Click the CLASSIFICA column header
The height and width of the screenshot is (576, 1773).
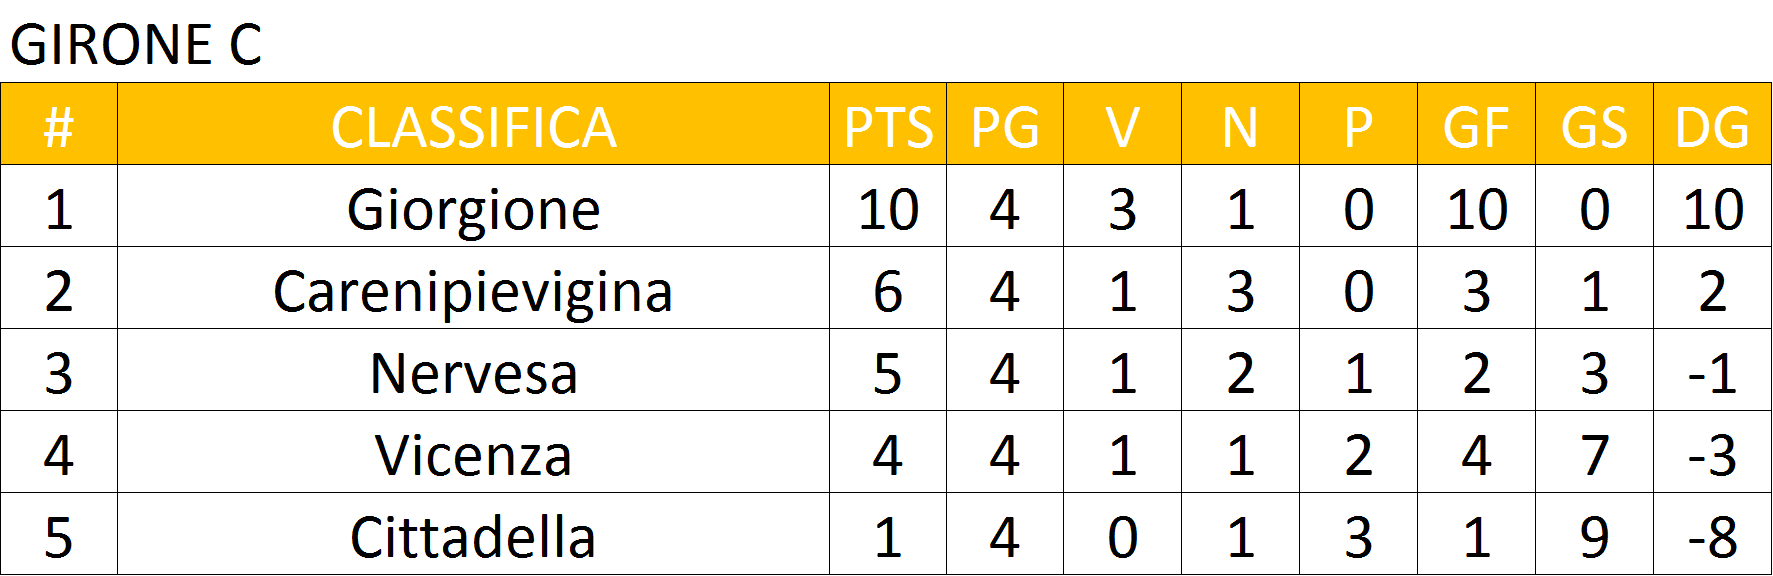click(473, 124)
